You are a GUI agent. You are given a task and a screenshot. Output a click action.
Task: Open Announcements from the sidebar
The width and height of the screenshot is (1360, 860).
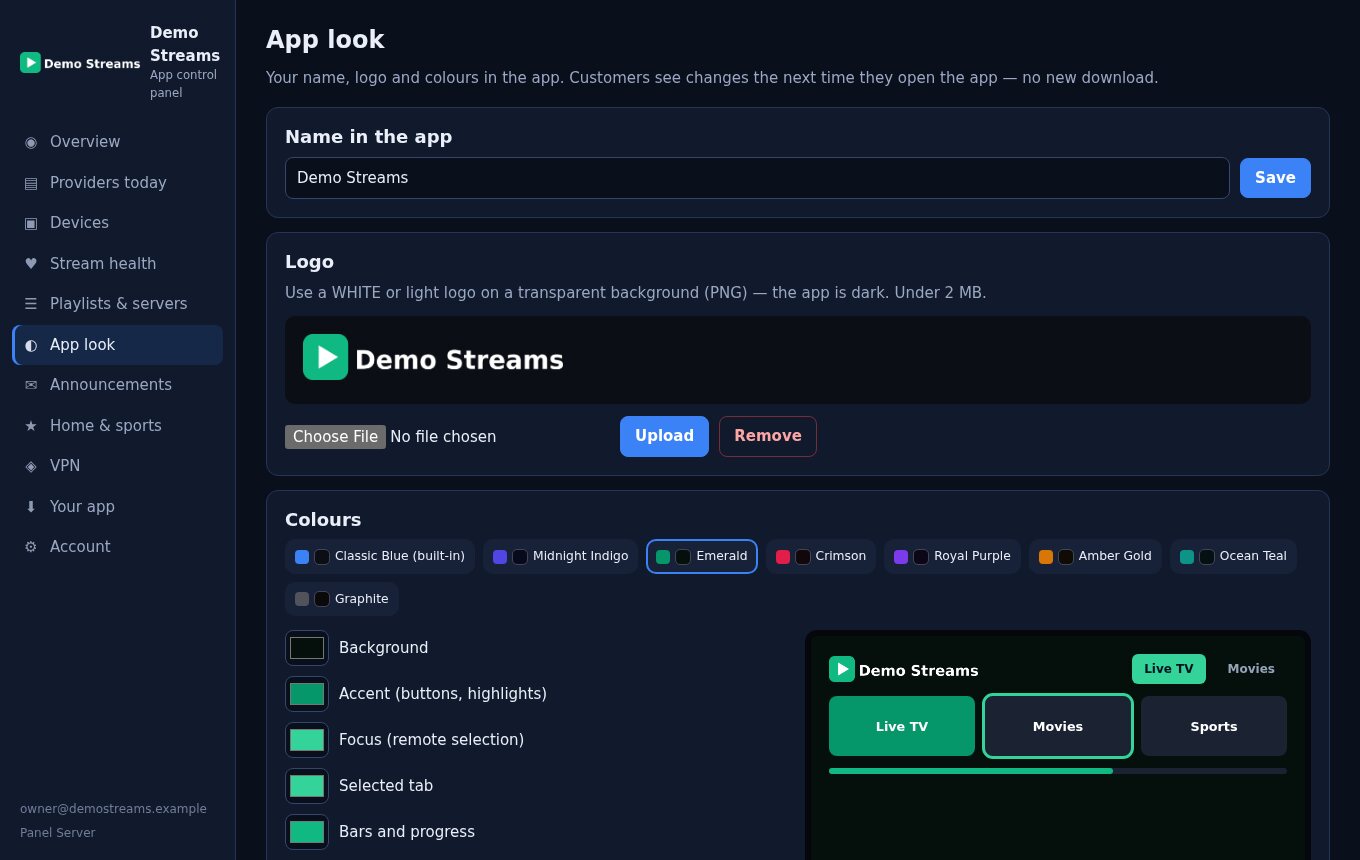point(117,385)
